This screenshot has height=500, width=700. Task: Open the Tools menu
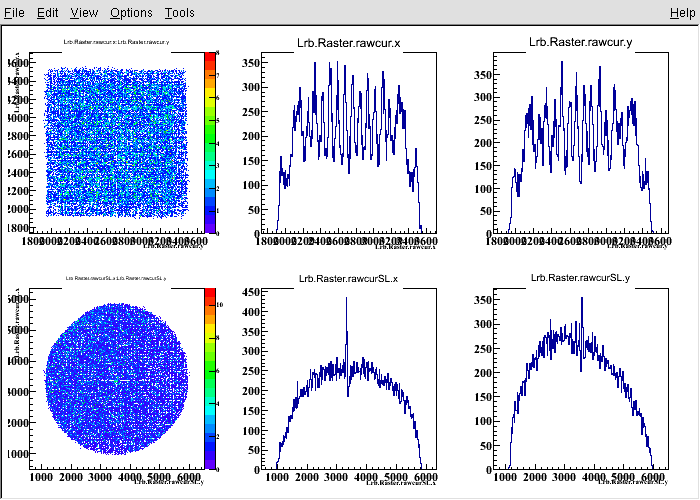tap(179, 12)
